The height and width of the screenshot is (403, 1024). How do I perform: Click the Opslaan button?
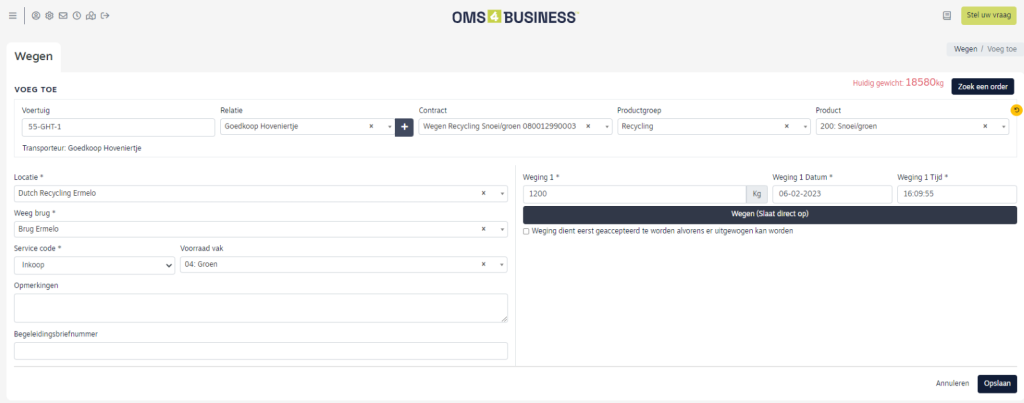tap(996, 383)
